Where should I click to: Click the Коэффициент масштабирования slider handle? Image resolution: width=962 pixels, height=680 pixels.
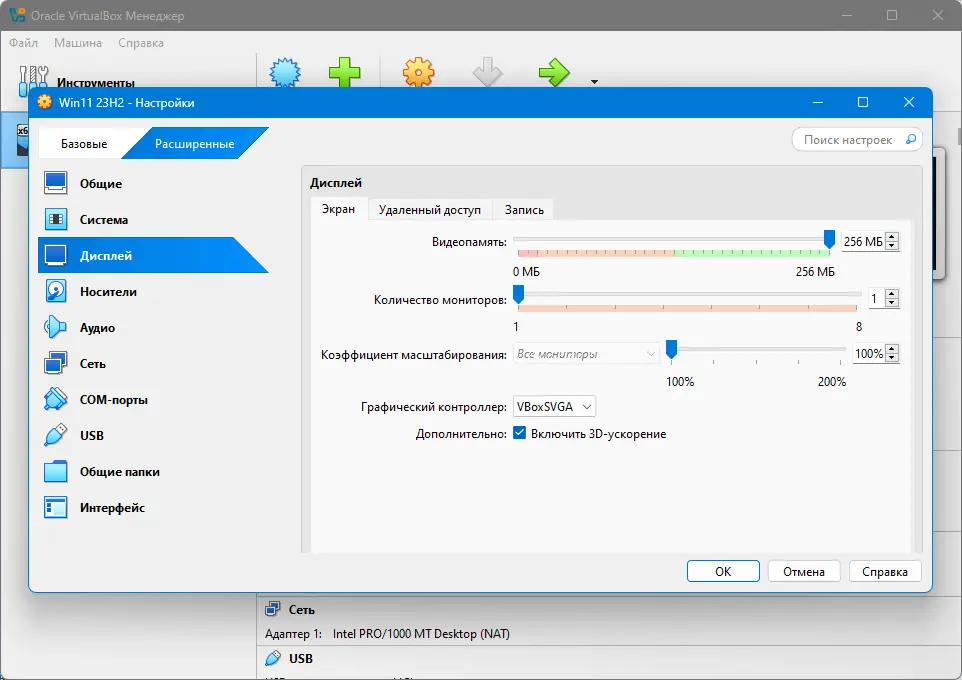(x=672, y=349)
